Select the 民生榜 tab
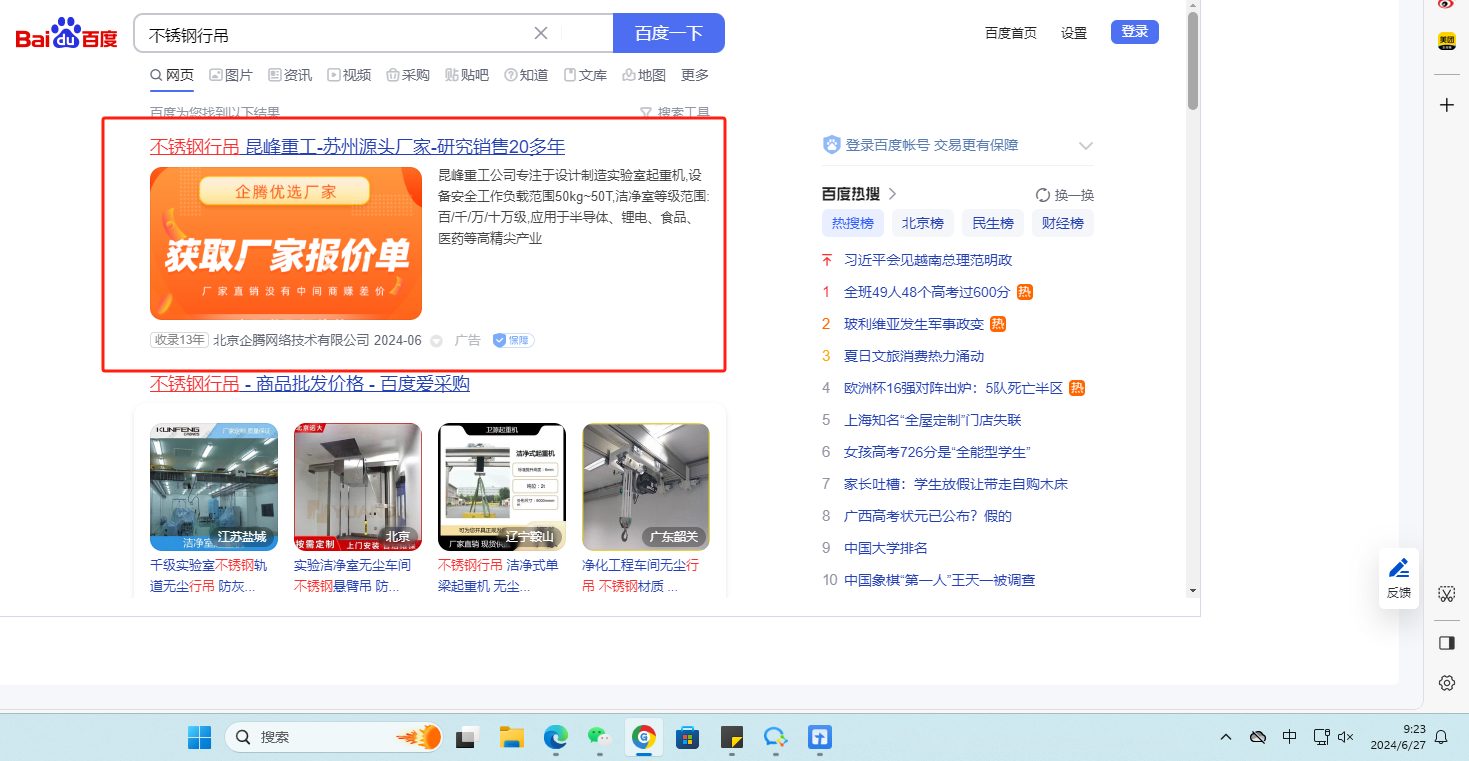Screen dimensions: 1469x761 pyautogui.click(x=993, y=223)
